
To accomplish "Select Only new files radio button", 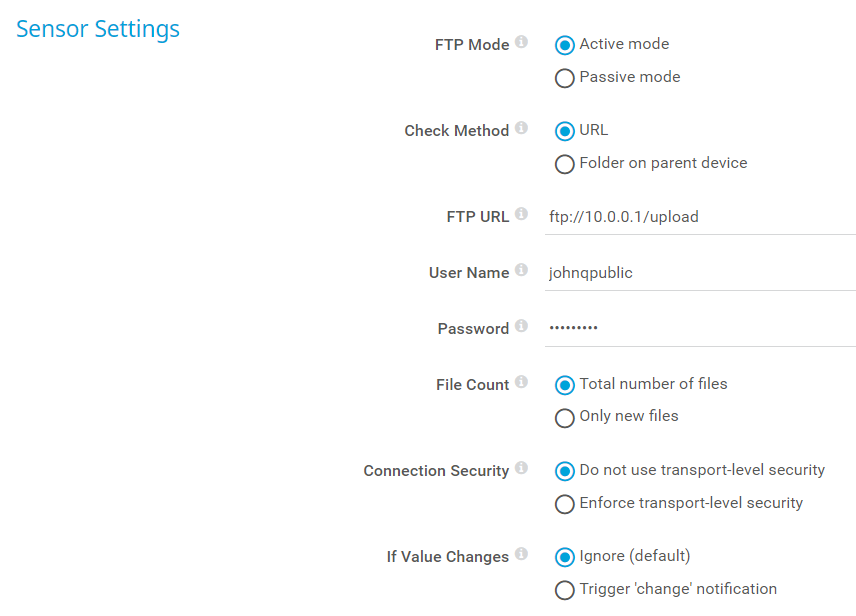I will coord(565,418).
